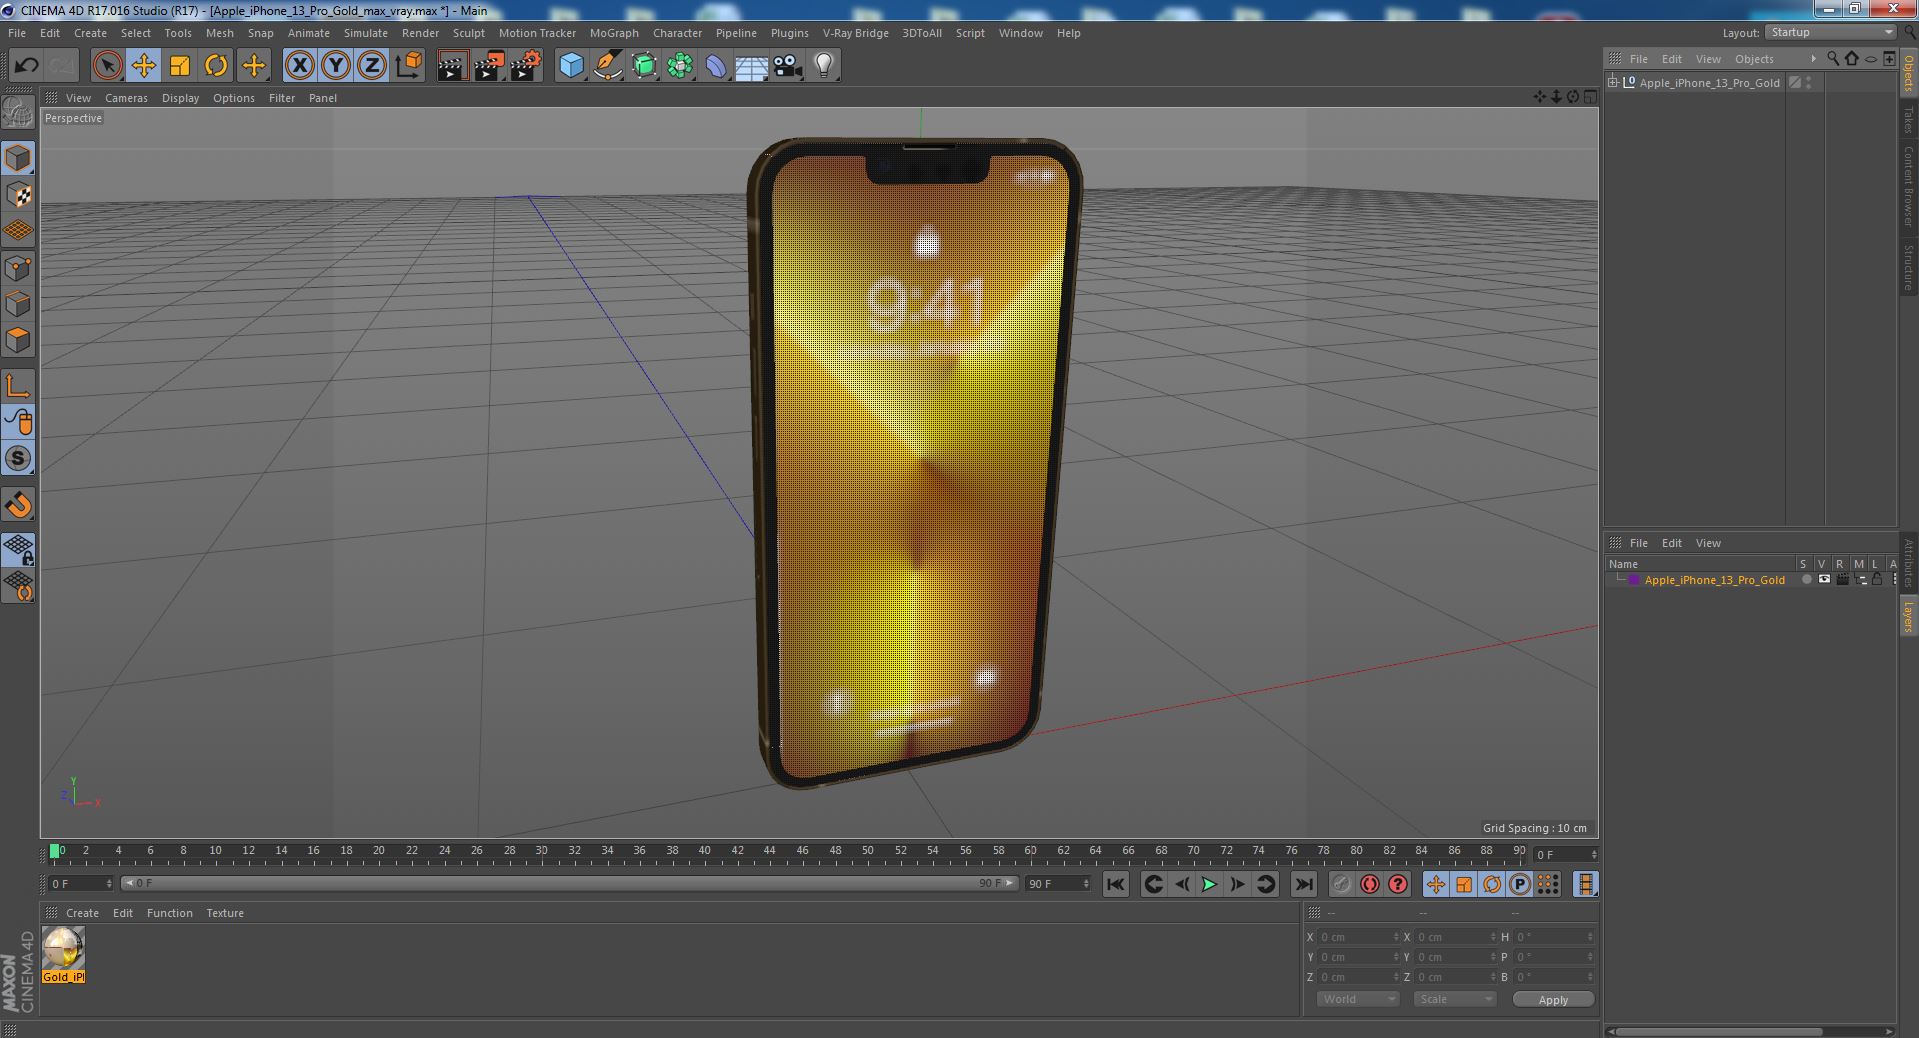The width and height of the screenshot is (1919, 1038).
Task: Click the Apply button
Action: tap(1553, 1000)
